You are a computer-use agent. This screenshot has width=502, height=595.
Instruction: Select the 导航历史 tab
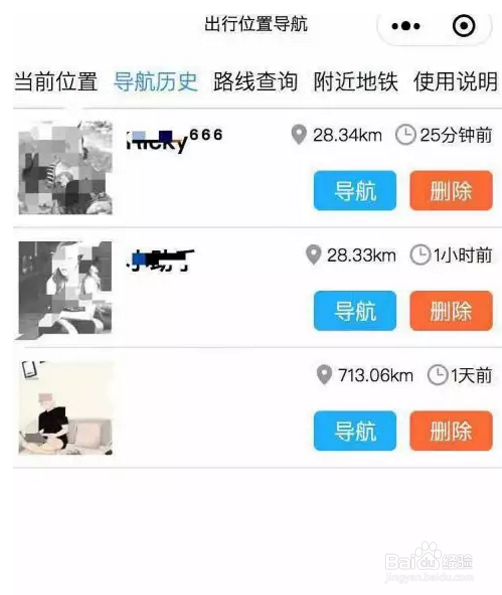(156, 82)
